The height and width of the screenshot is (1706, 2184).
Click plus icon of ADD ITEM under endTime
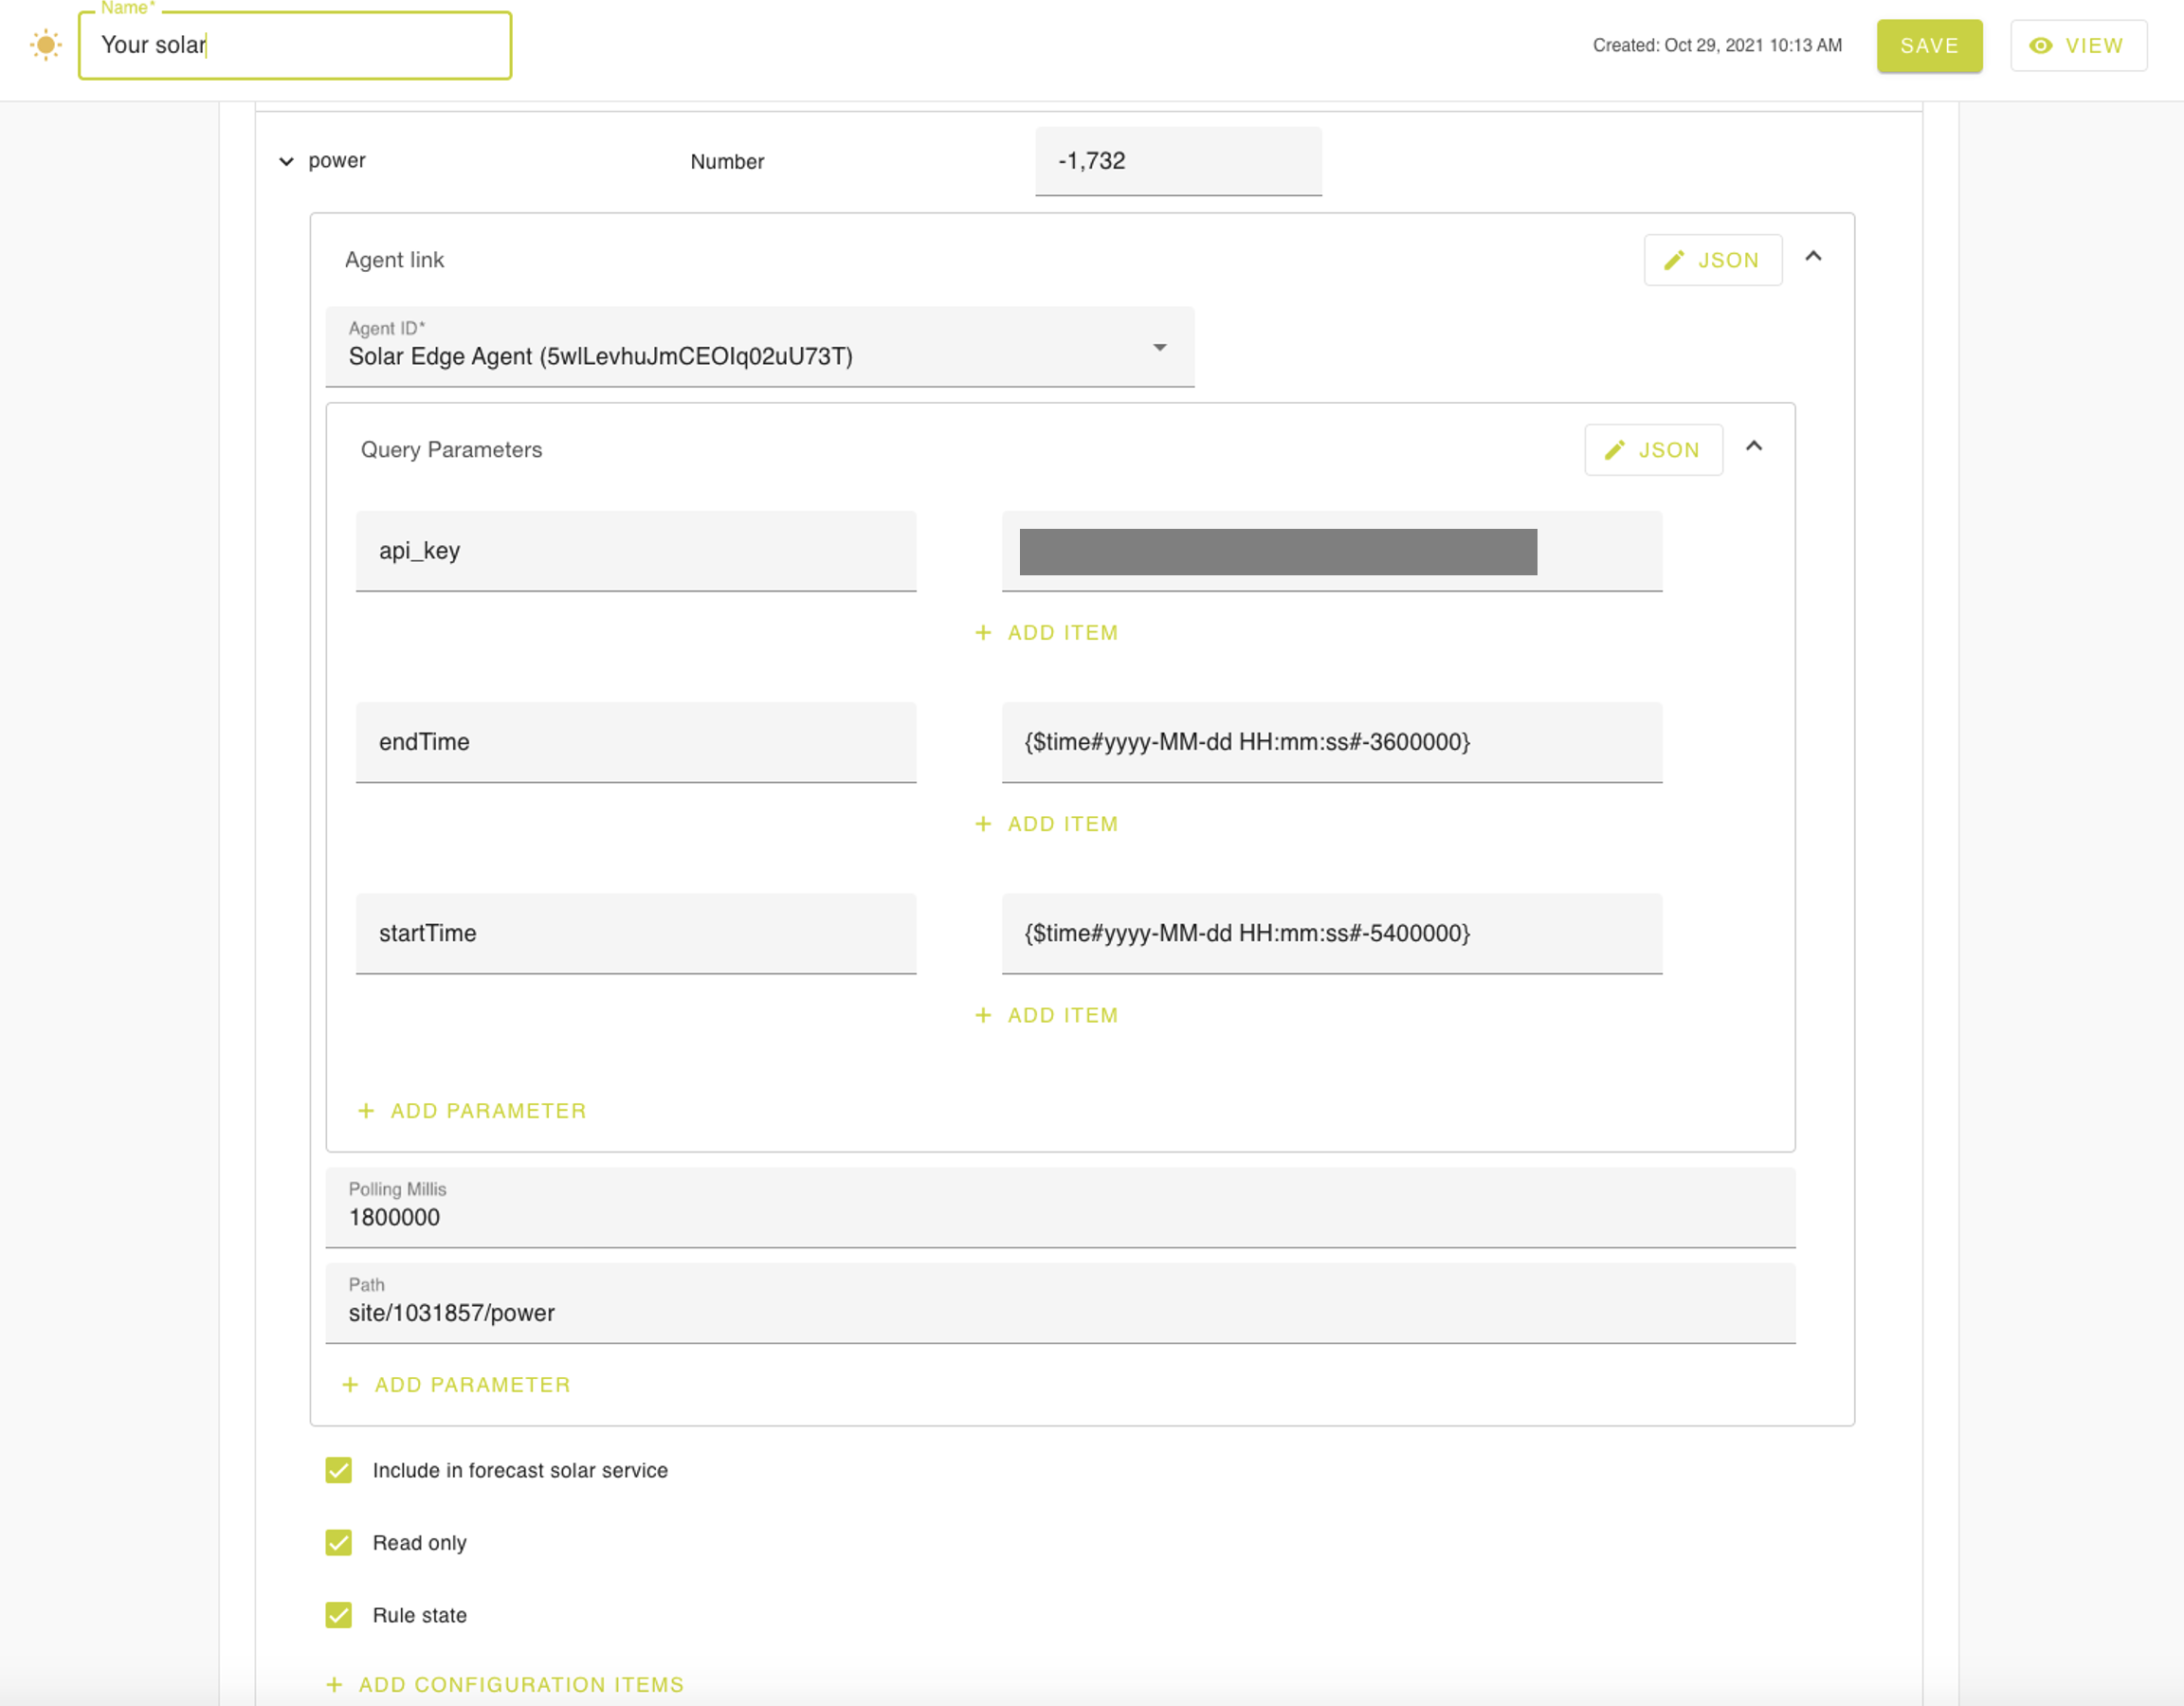click(983, 824)
